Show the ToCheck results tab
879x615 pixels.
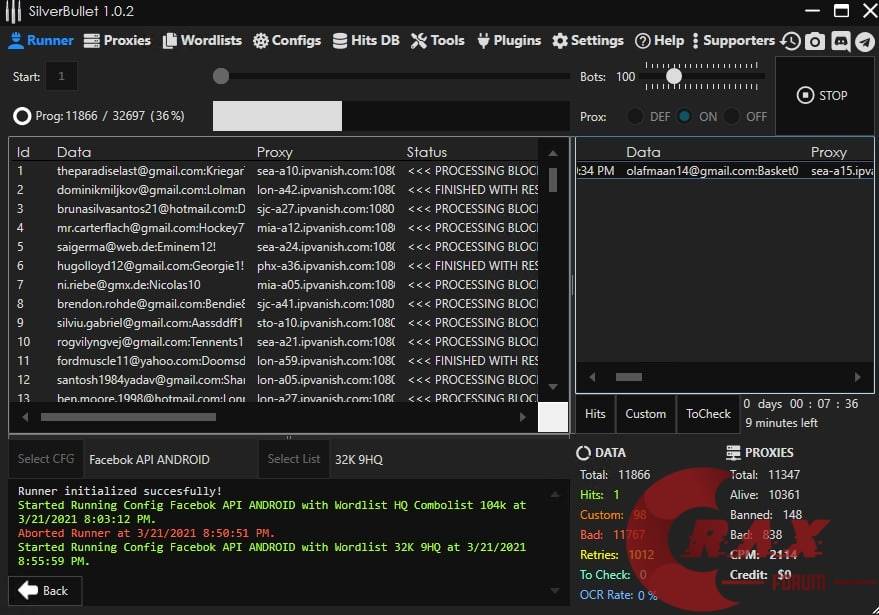708,414
